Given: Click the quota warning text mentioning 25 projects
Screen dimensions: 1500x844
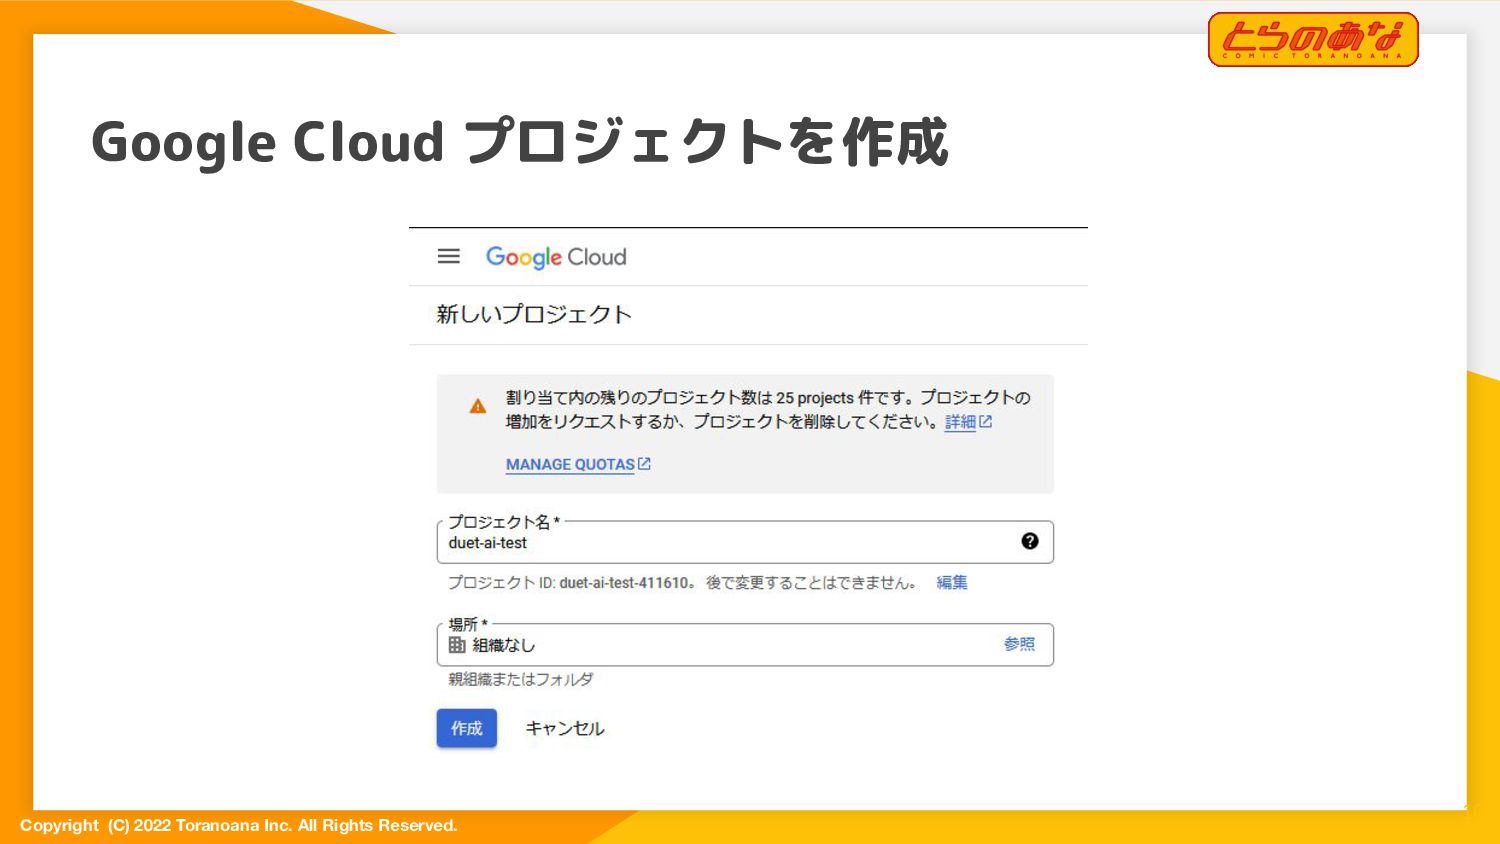Looking at the screenshot, I should click(768, 410).
